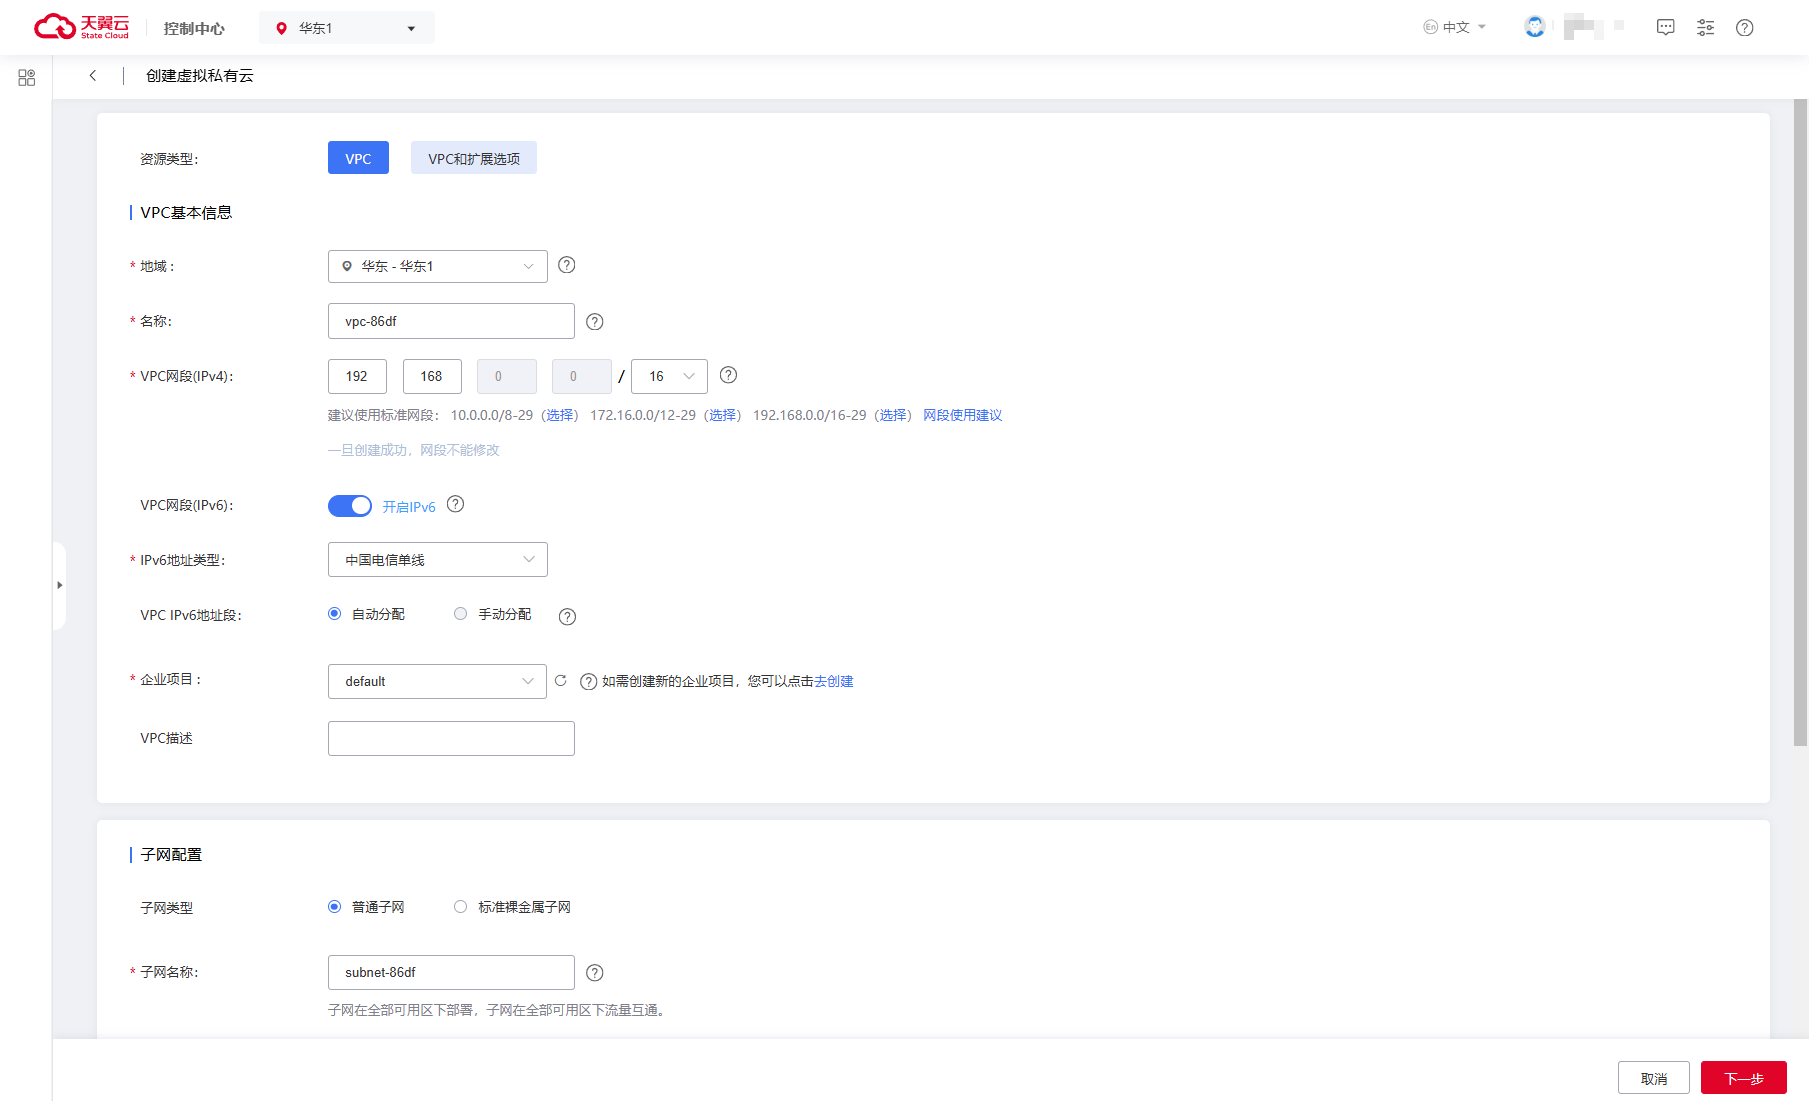Select 手动分配 for IPv6 address range
The image size is (1809, 1101).
coord(461,614)
